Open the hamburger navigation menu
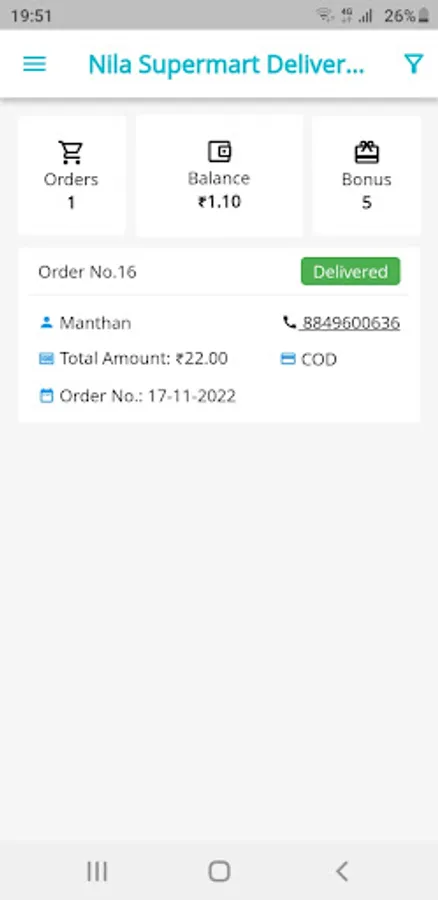This screenshot has width=438, height=900. [x=34, y=64]
